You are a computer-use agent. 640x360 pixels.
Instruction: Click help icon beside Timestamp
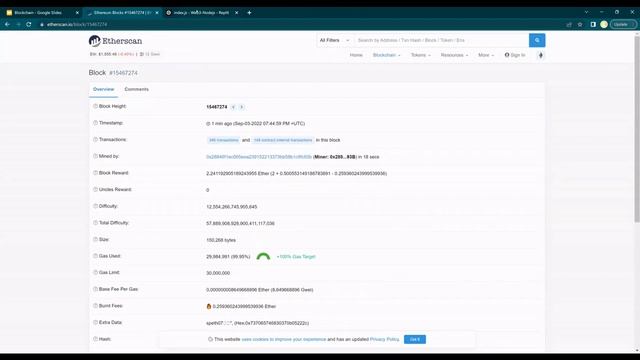96,123
